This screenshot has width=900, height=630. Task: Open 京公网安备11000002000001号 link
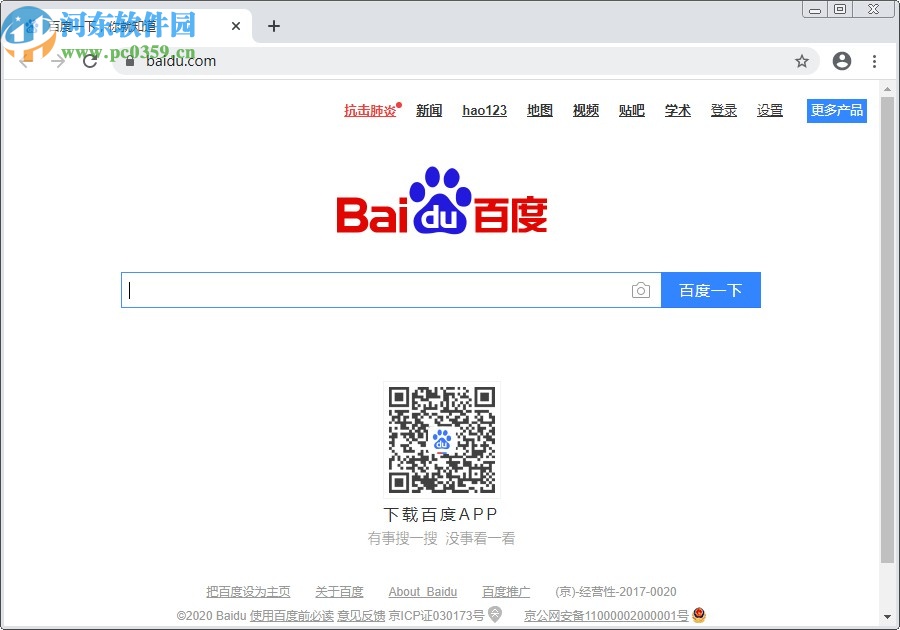point(606,616)
